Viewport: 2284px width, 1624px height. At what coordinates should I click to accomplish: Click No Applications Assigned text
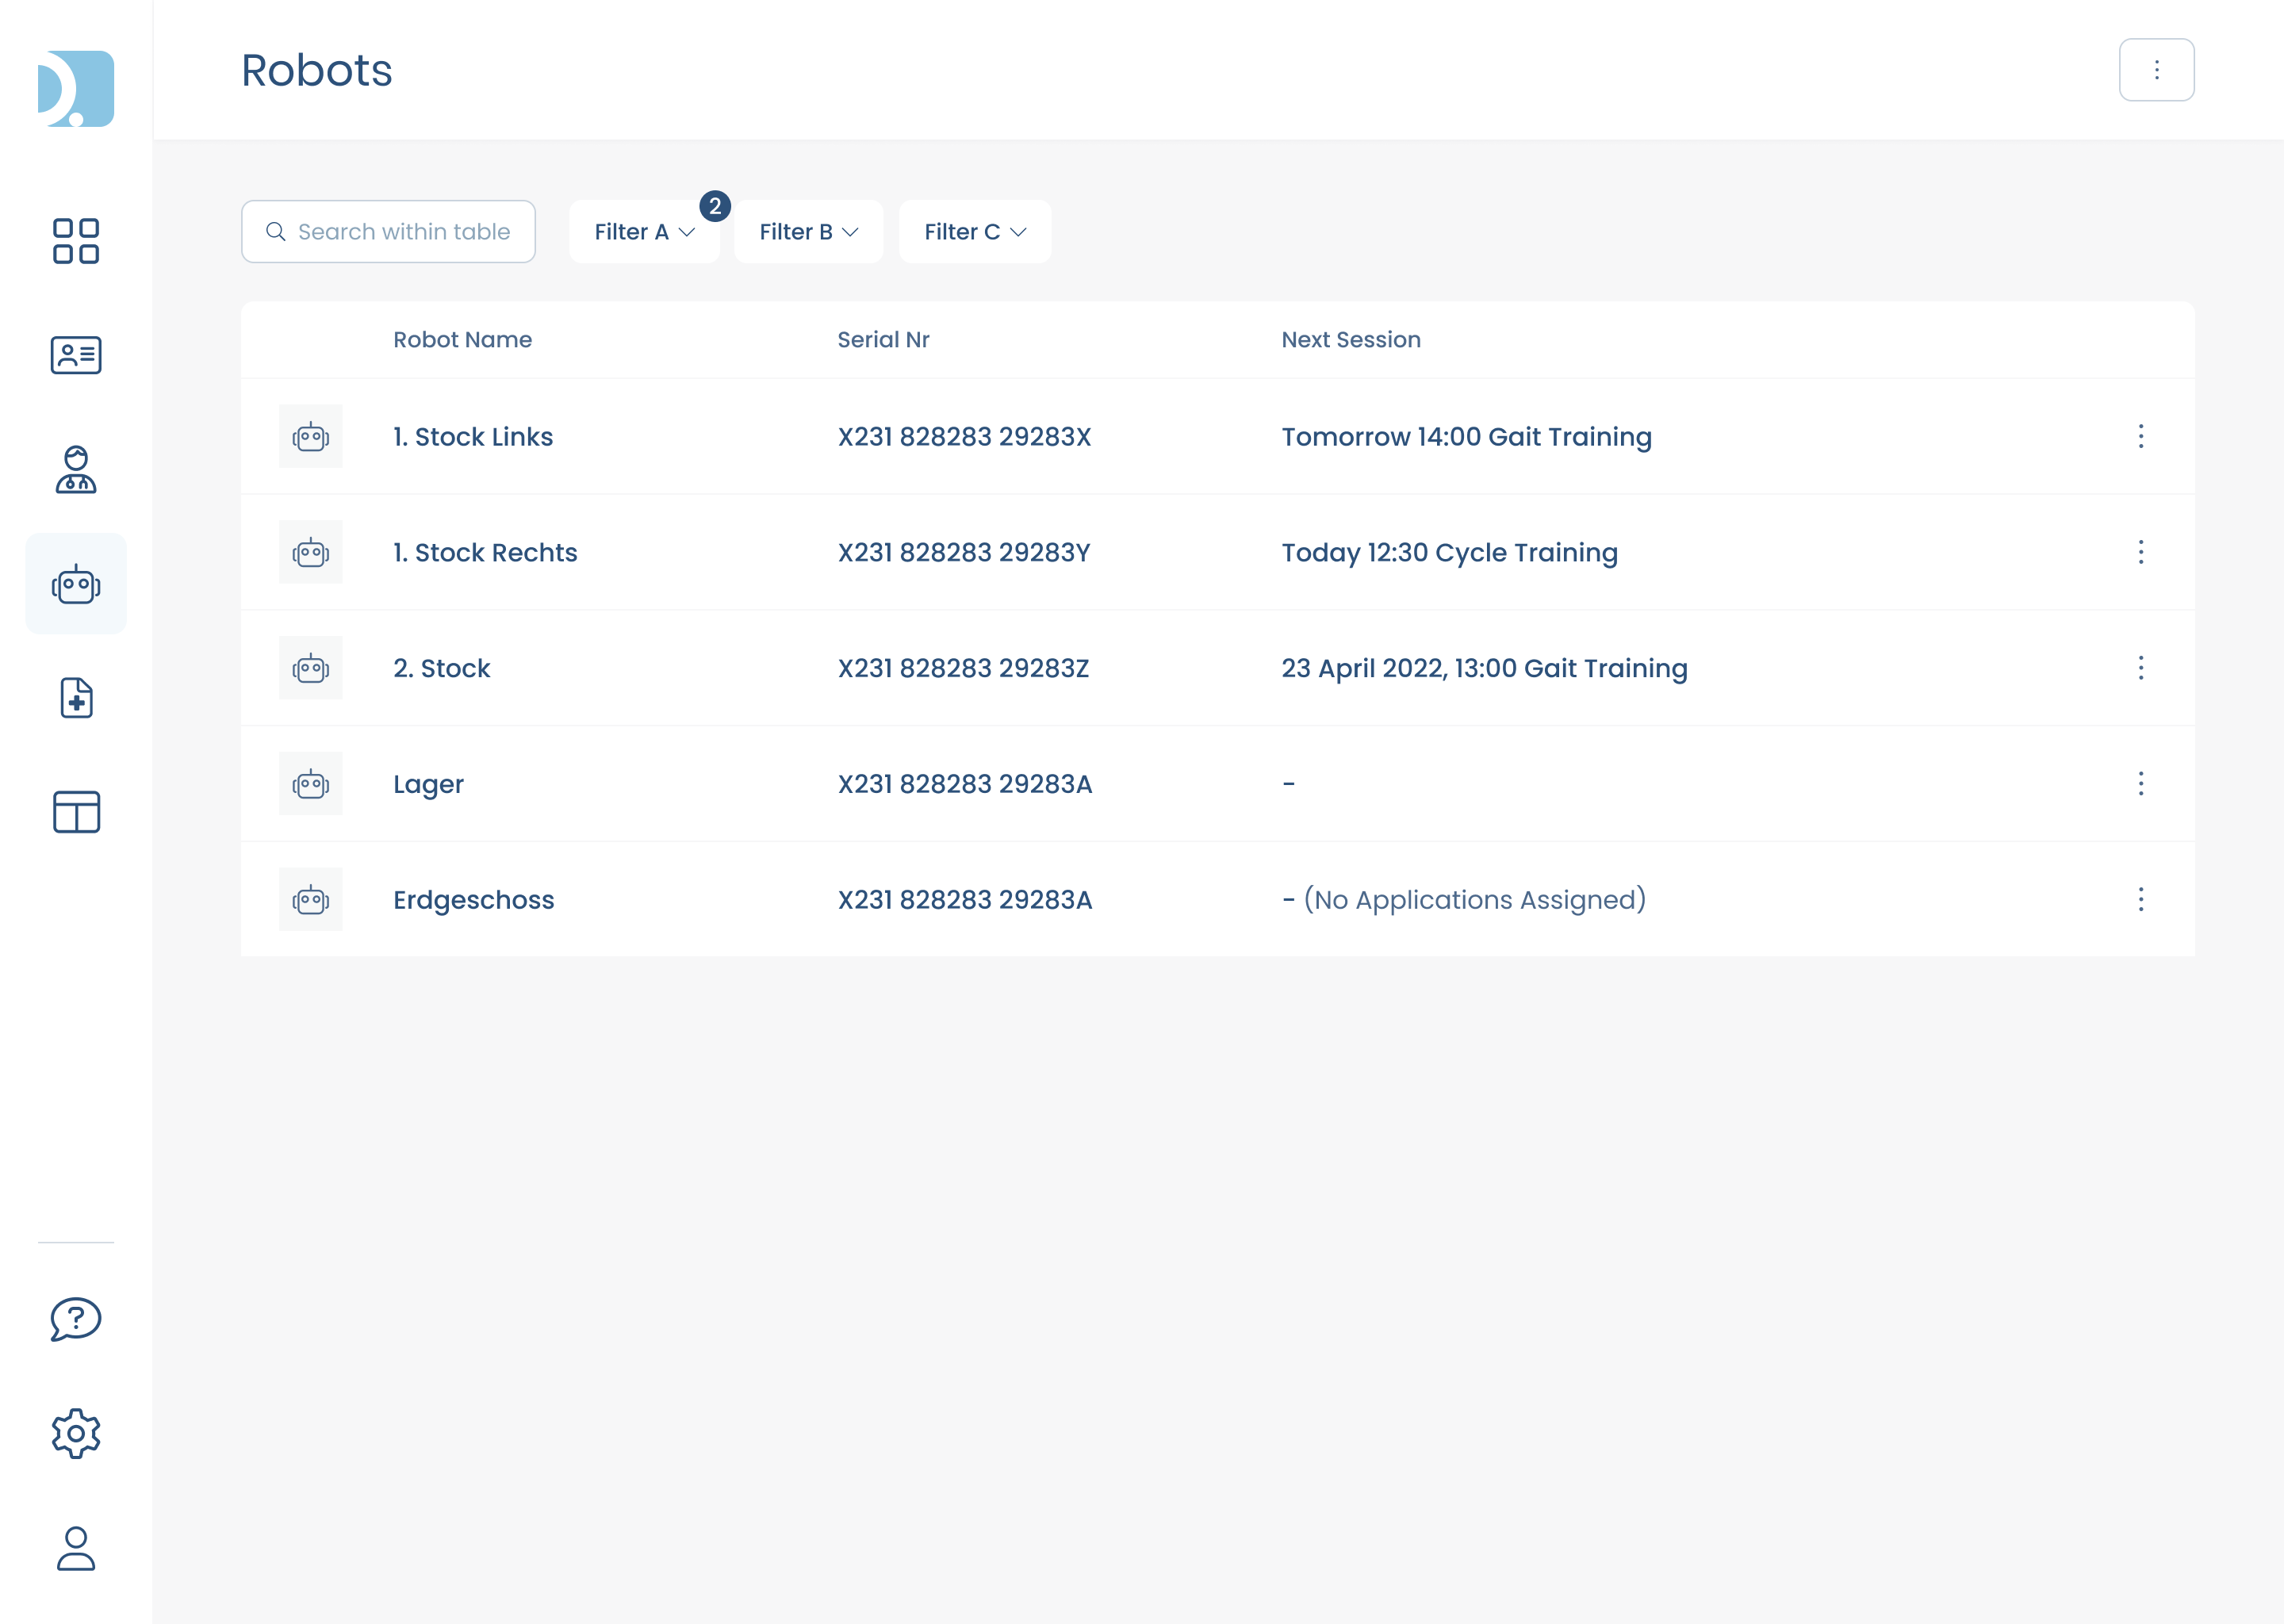click(1474, 900)
